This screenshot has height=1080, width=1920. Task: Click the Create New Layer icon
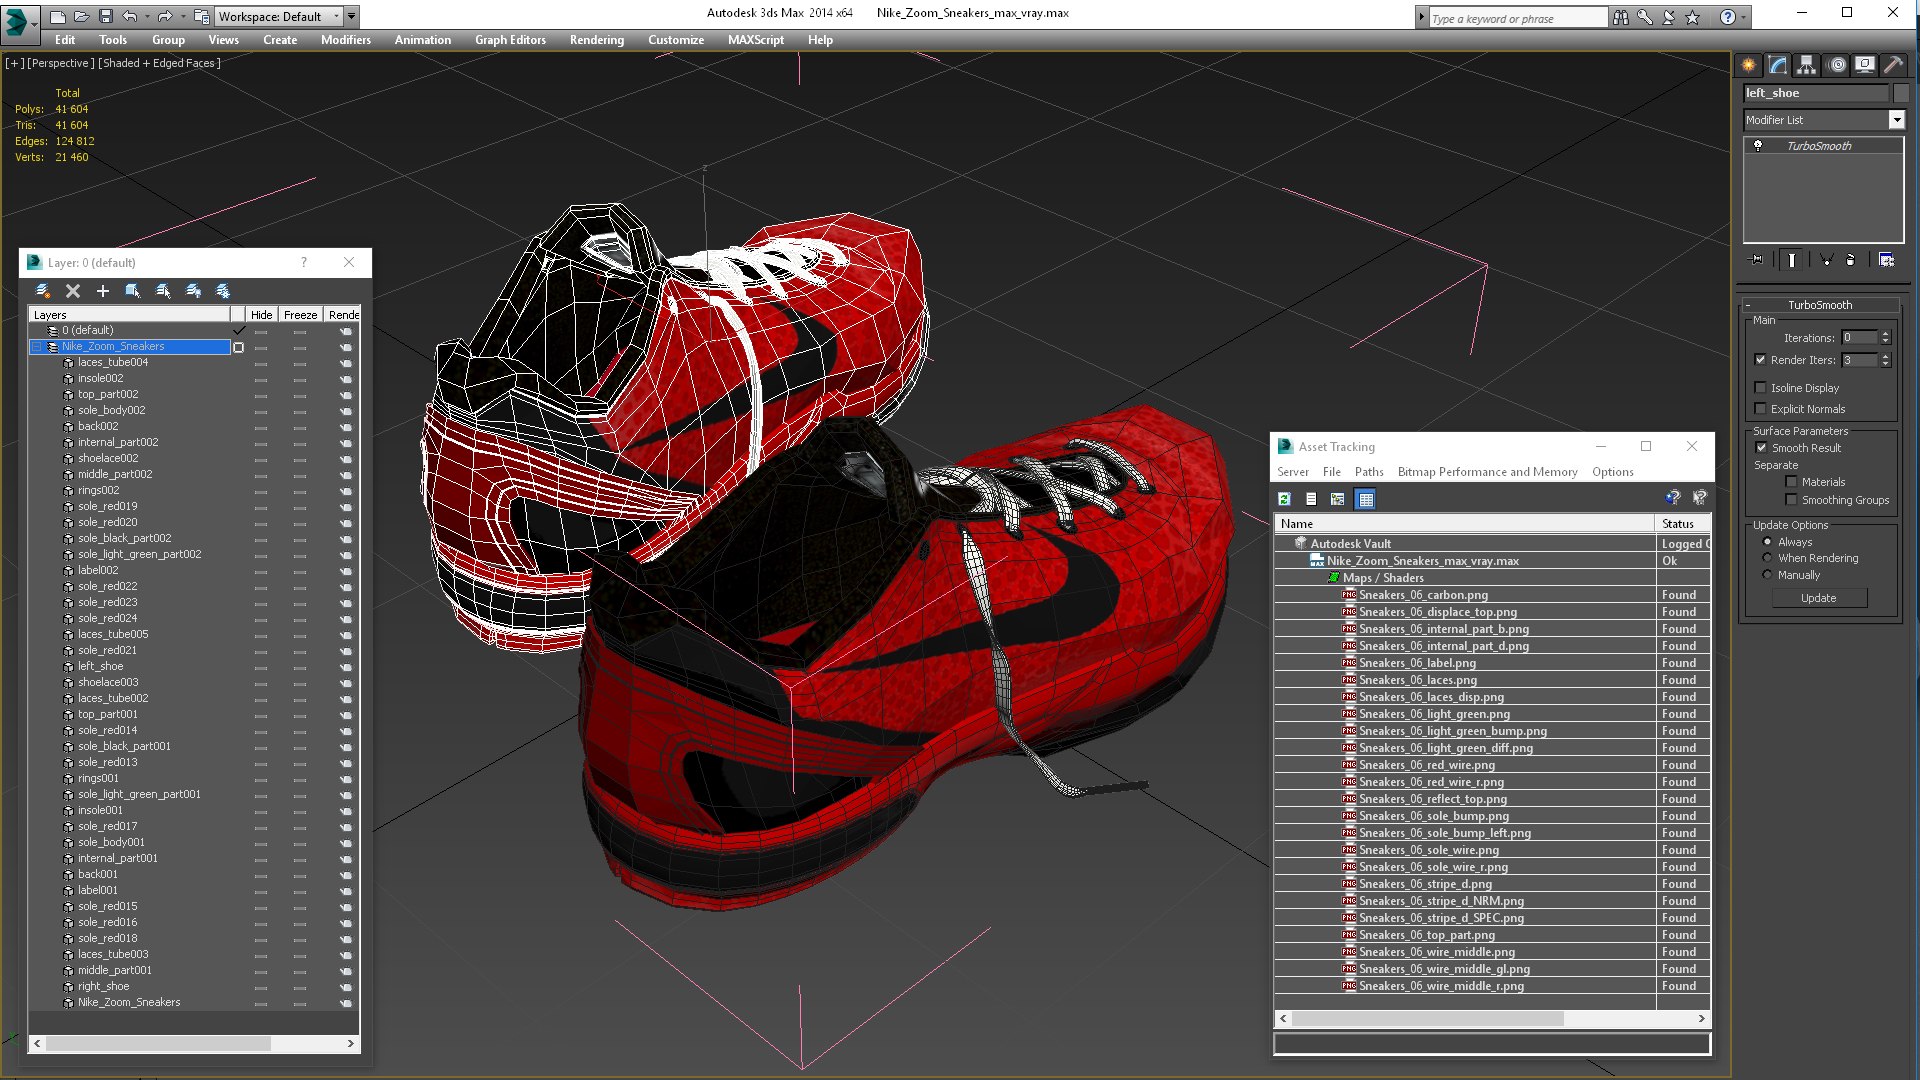[43, 291]
